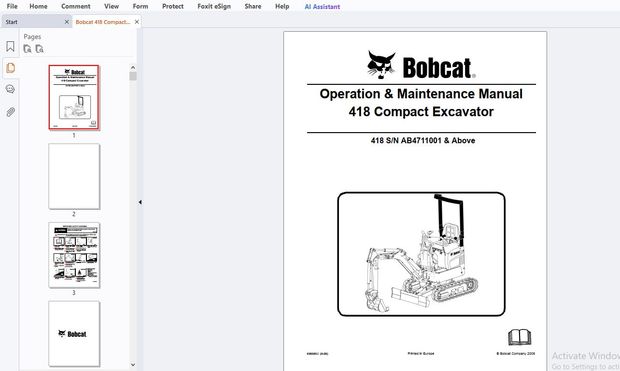Select page 4 Bobcat logo thumbnail
Viewport: 620px width, 371px height.
[x=74, y=333]
